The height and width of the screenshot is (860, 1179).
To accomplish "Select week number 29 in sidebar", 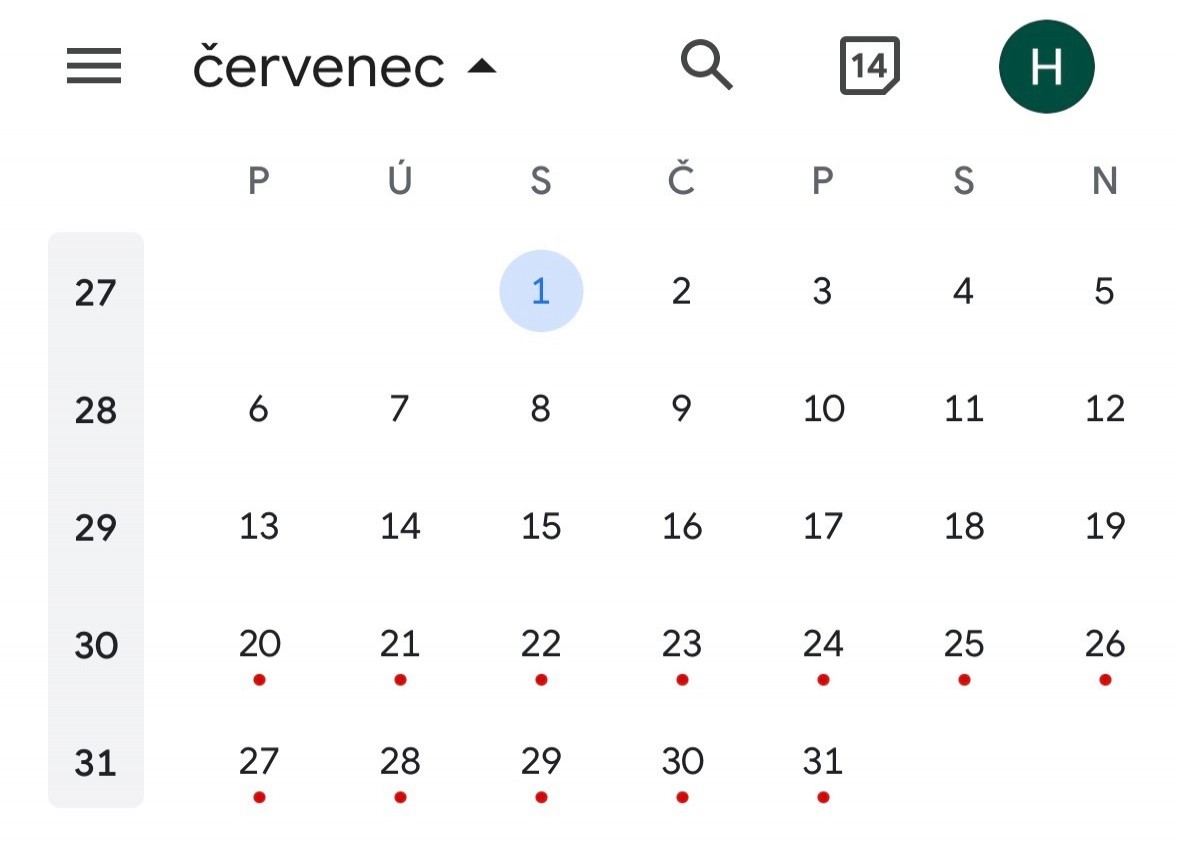I will 96,527.
